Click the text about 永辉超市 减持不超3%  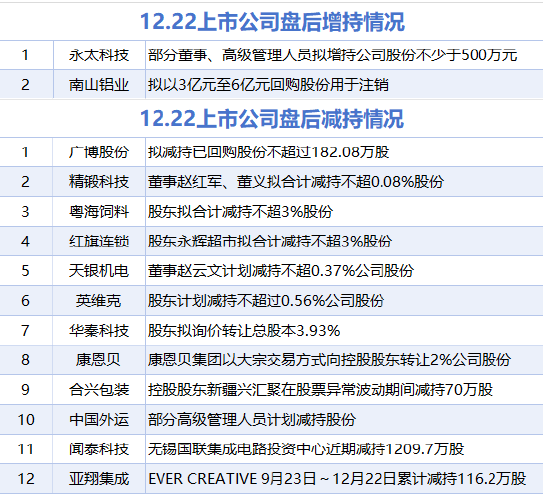[270, 241]
